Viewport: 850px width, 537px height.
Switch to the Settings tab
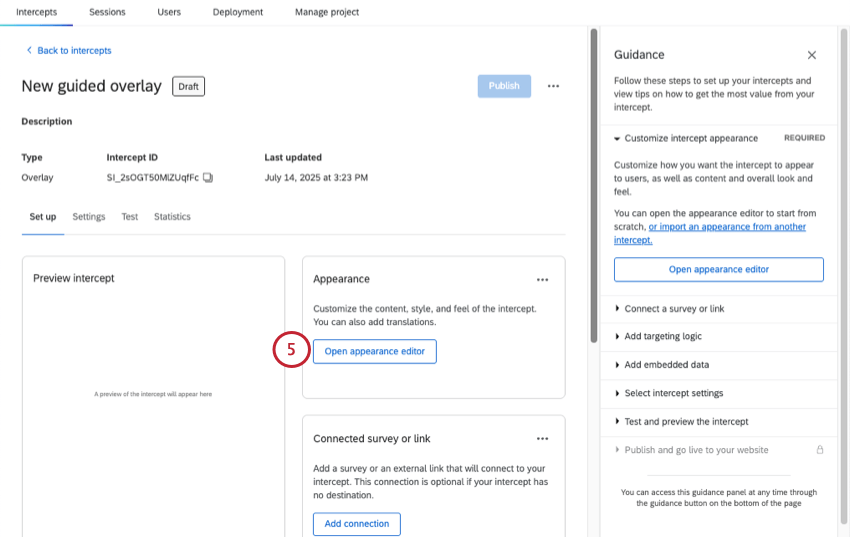tap(89, 217)
